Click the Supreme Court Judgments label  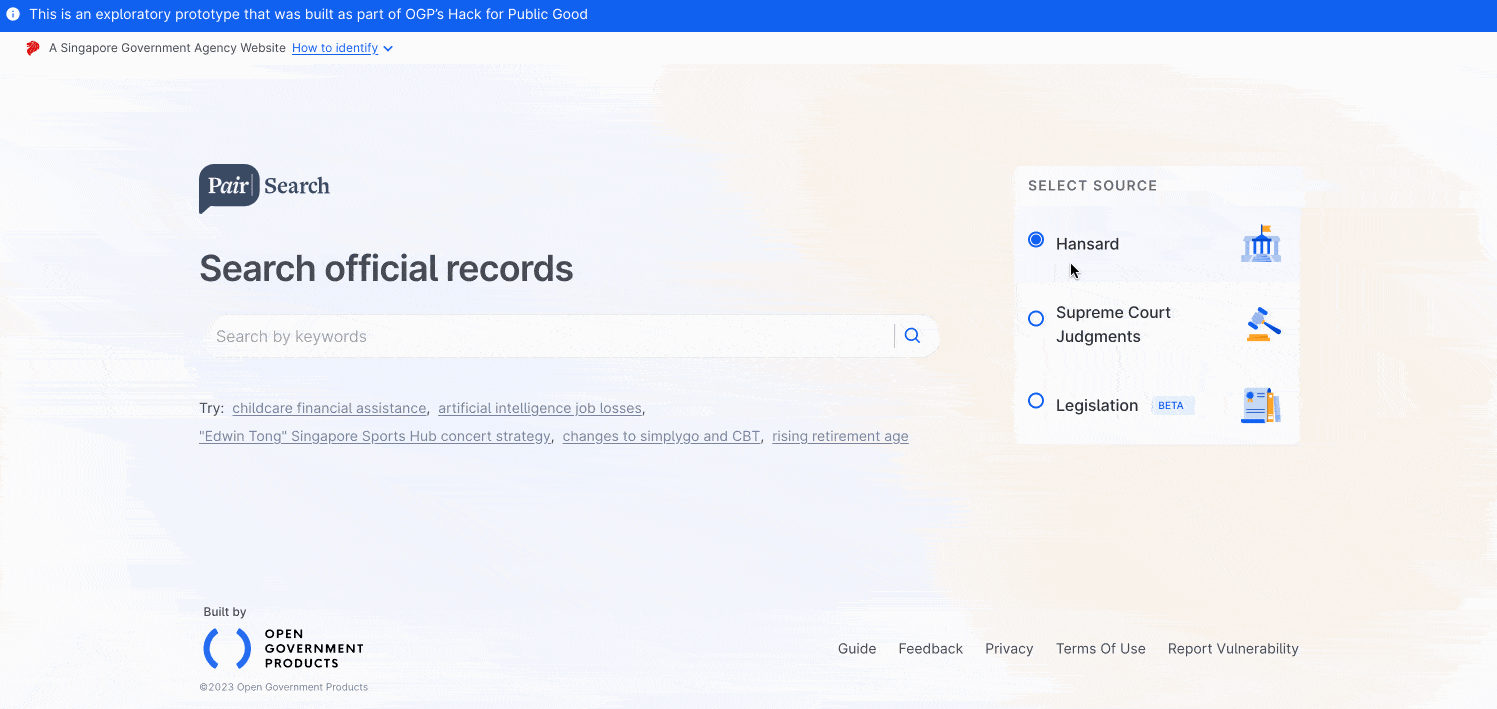tap(1113, 324)
